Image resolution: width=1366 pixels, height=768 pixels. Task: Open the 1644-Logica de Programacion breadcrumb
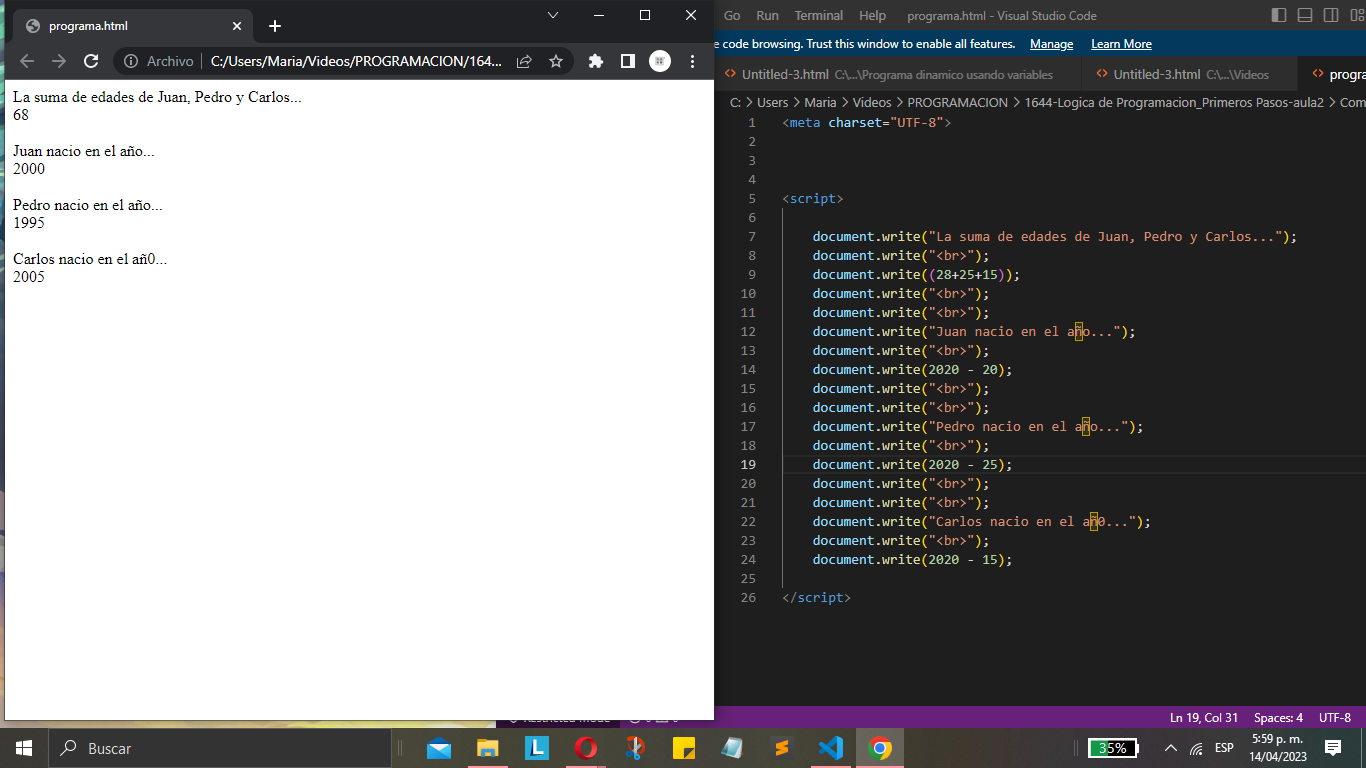(x=1174, y=102)
